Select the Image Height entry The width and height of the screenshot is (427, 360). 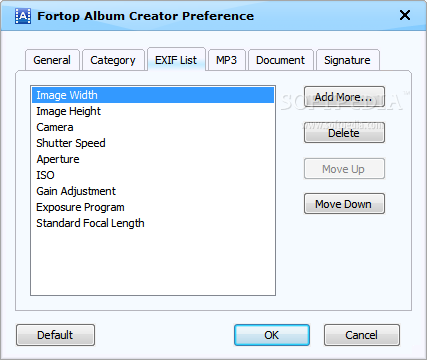[153, 111]
